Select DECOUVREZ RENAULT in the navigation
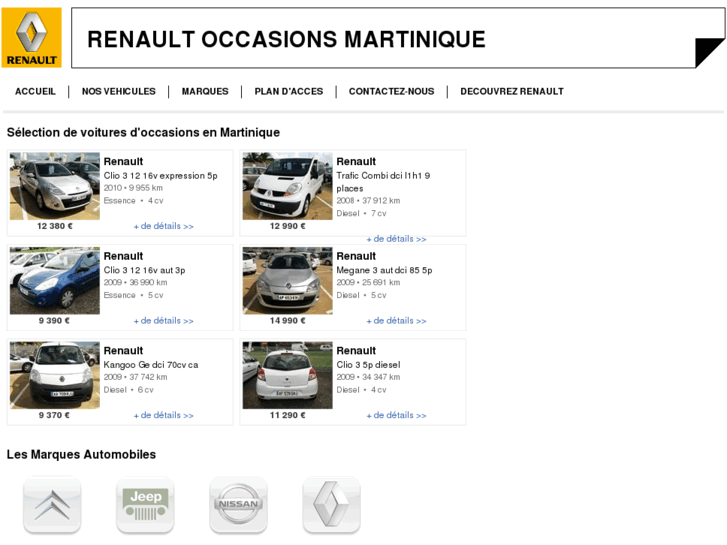Screen dimensions: 727x545 (512, 91)
